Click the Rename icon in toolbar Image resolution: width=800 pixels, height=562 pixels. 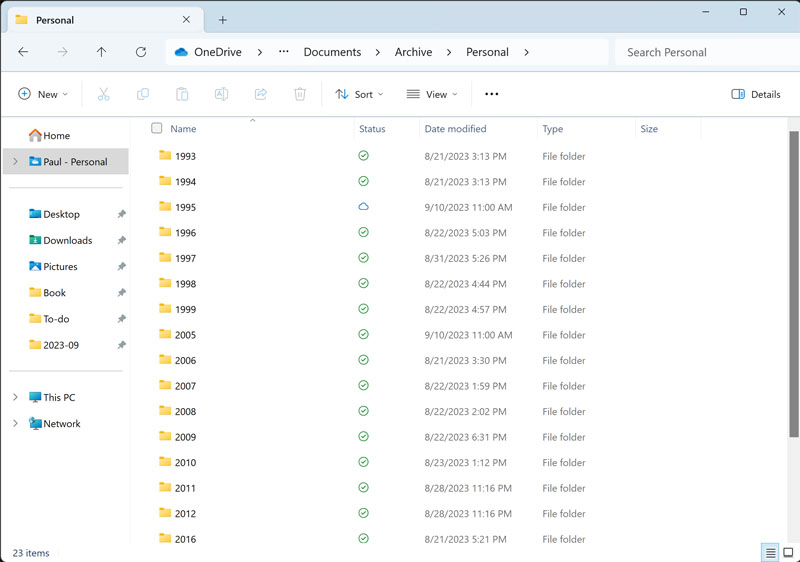point(221,94)
